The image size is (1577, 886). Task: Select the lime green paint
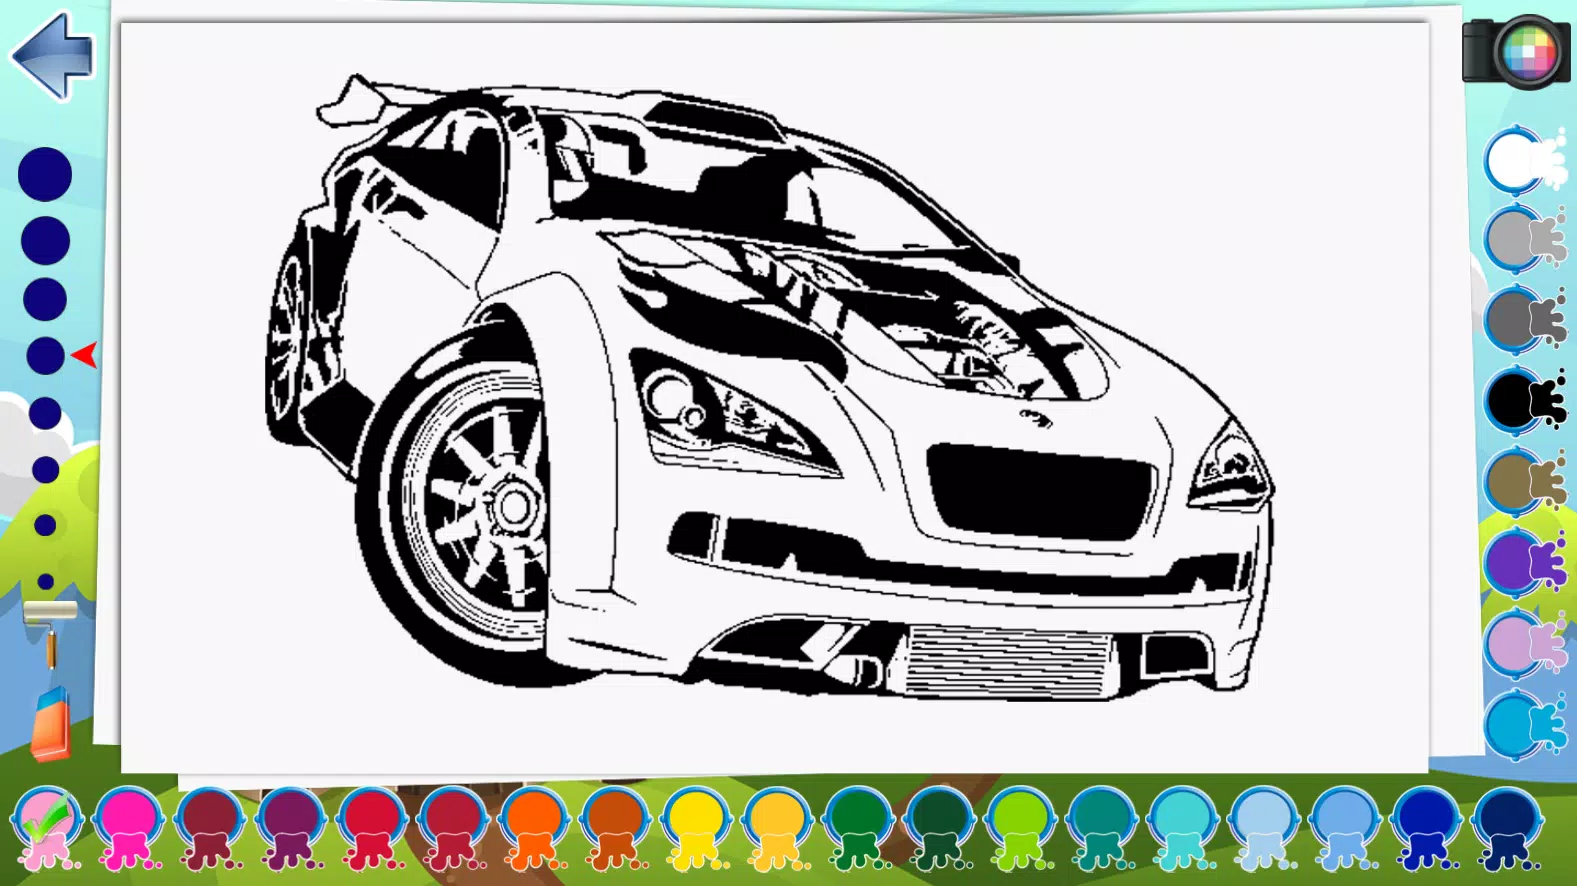click(1020, 827)
